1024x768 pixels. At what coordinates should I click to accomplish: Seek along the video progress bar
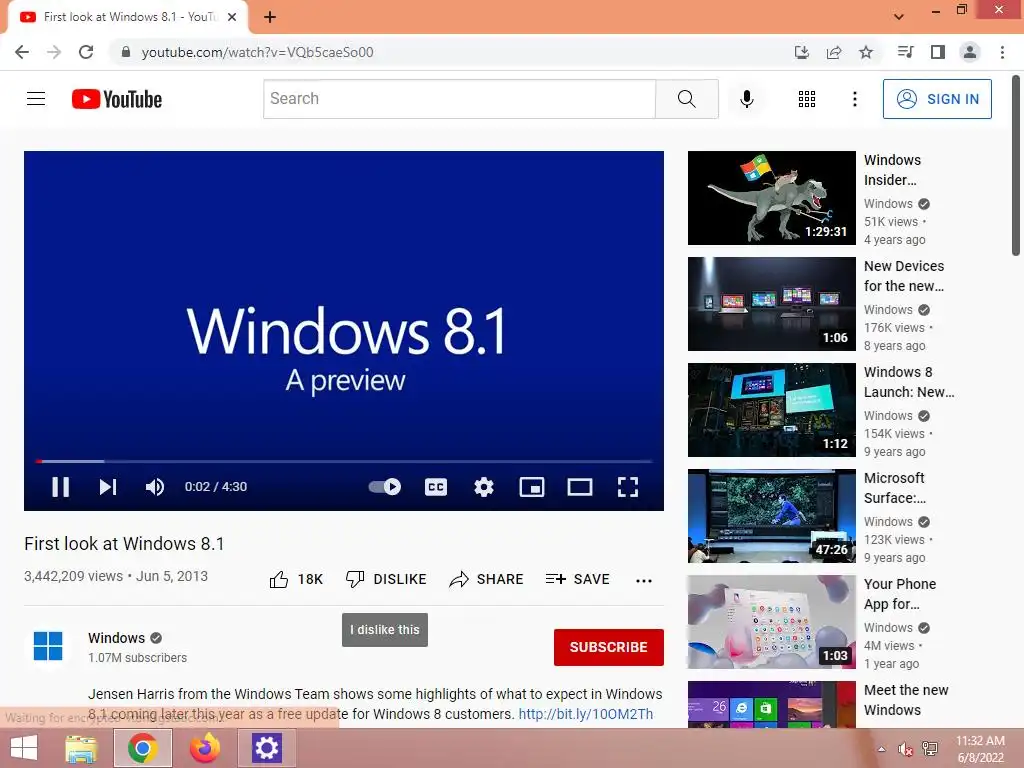click(344, 461)
